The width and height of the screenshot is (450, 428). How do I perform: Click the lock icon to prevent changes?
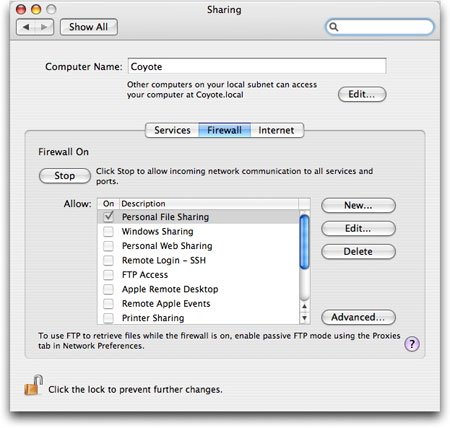pos(33,385)
